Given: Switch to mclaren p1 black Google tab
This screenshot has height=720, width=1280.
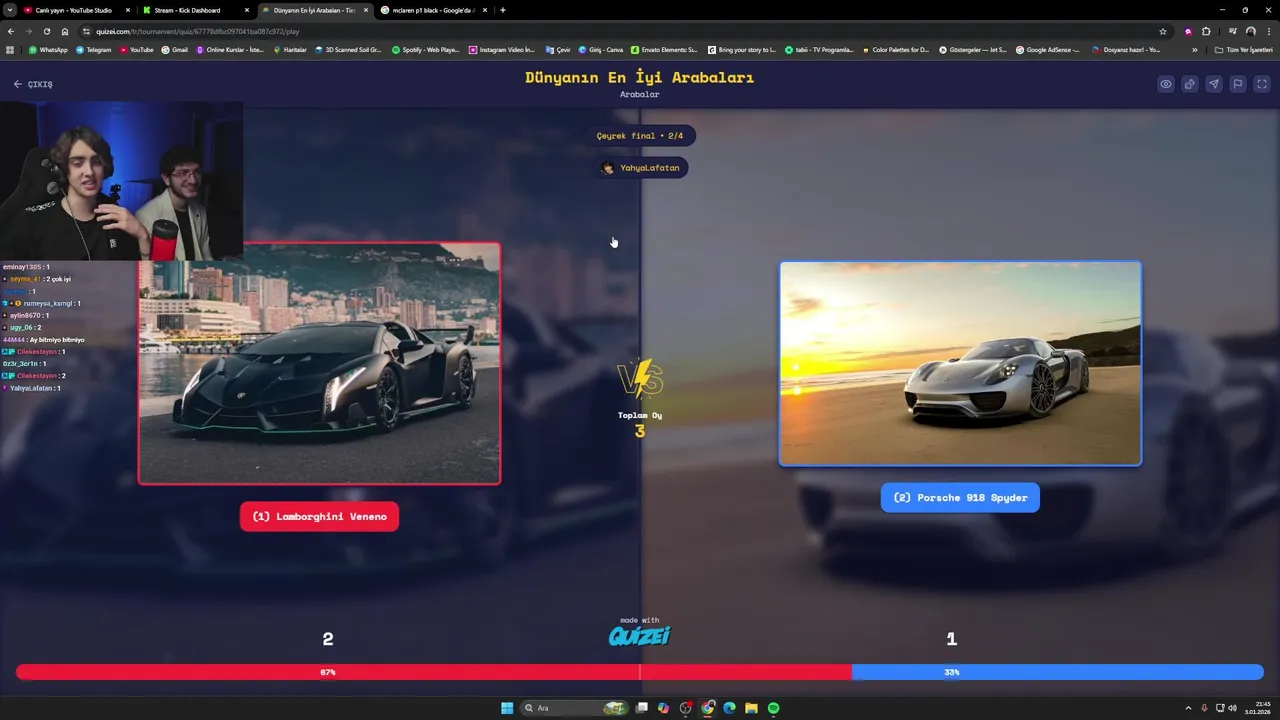Looking at the screenshot, I should tap(433, 10).
